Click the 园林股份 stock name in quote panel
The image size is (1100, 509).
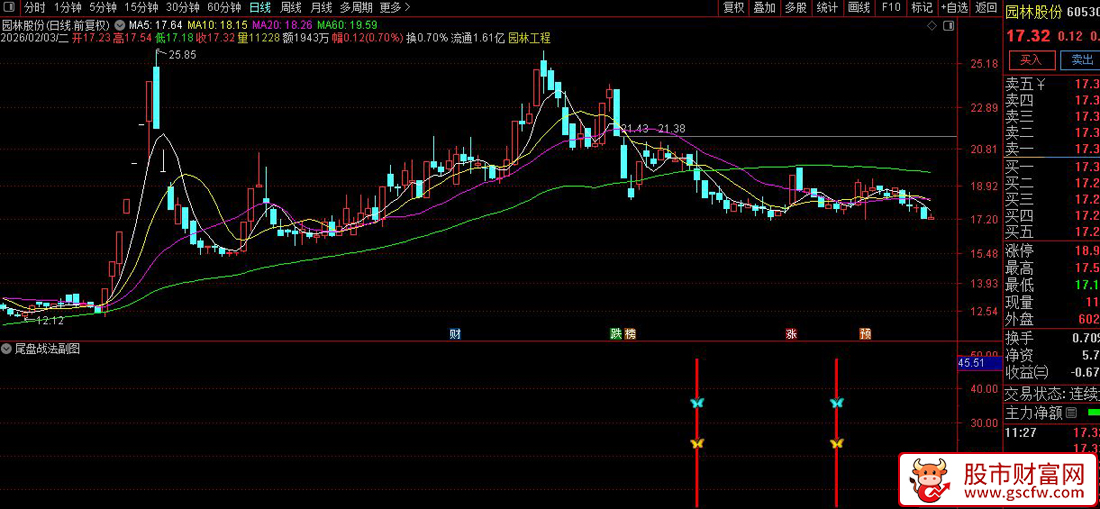point(1034,12)
